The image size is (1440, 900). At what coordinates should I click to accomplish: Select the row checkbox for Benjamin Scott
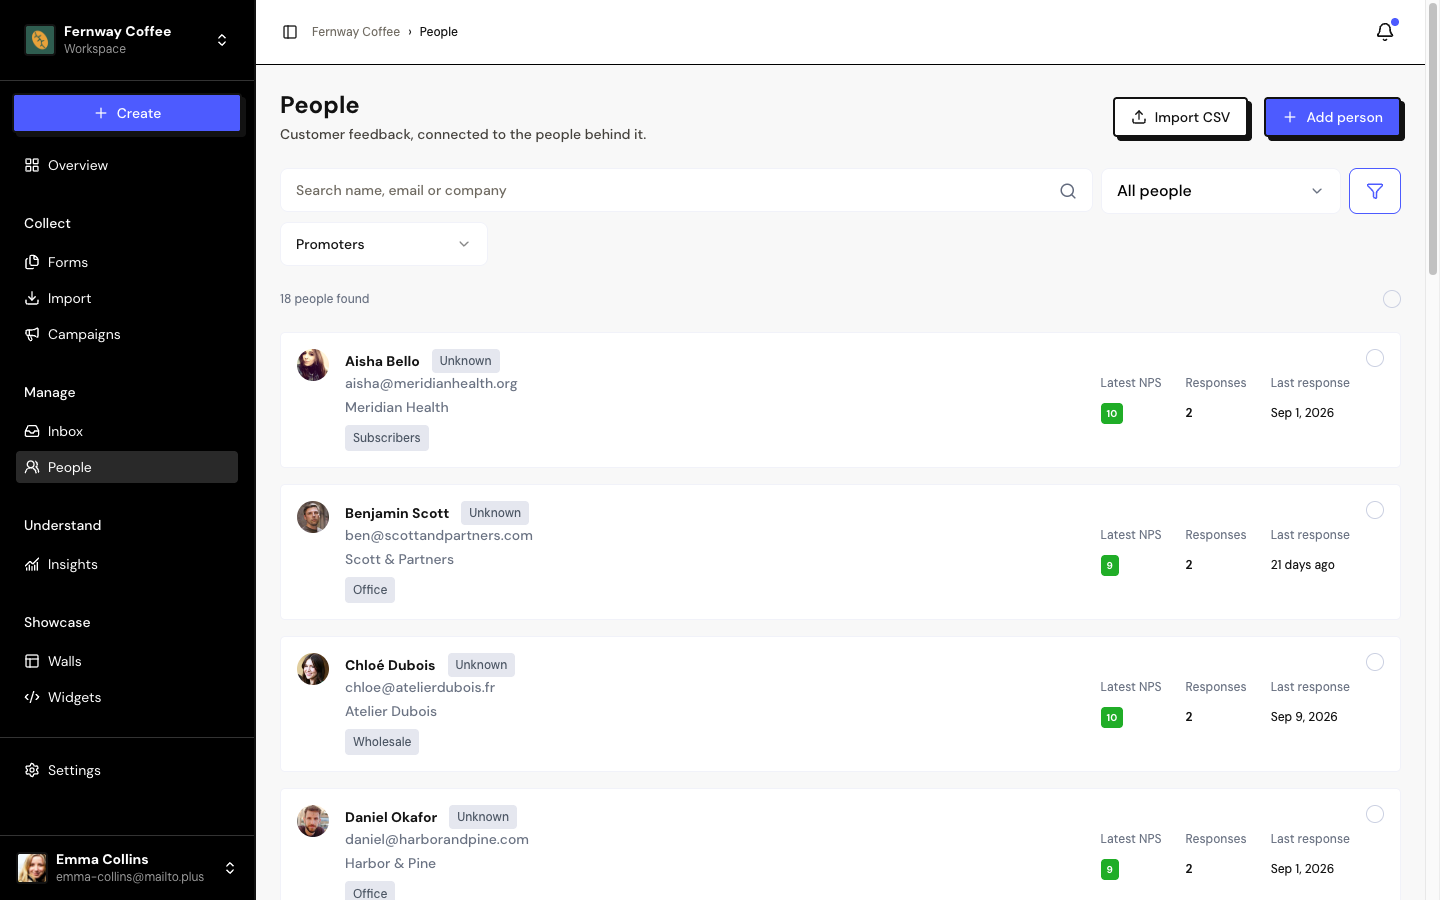click(1375, 510)
